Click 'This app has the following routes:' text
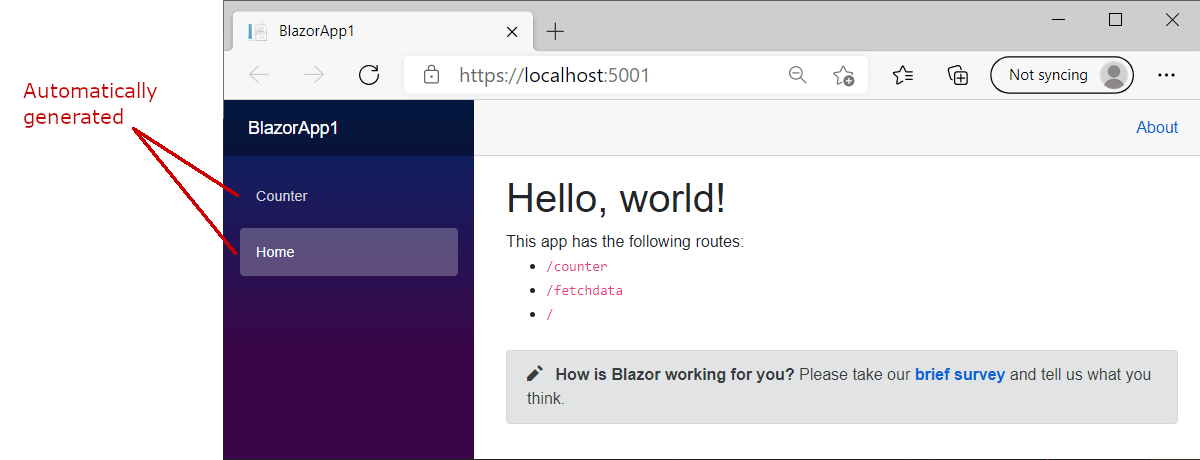 625,241
